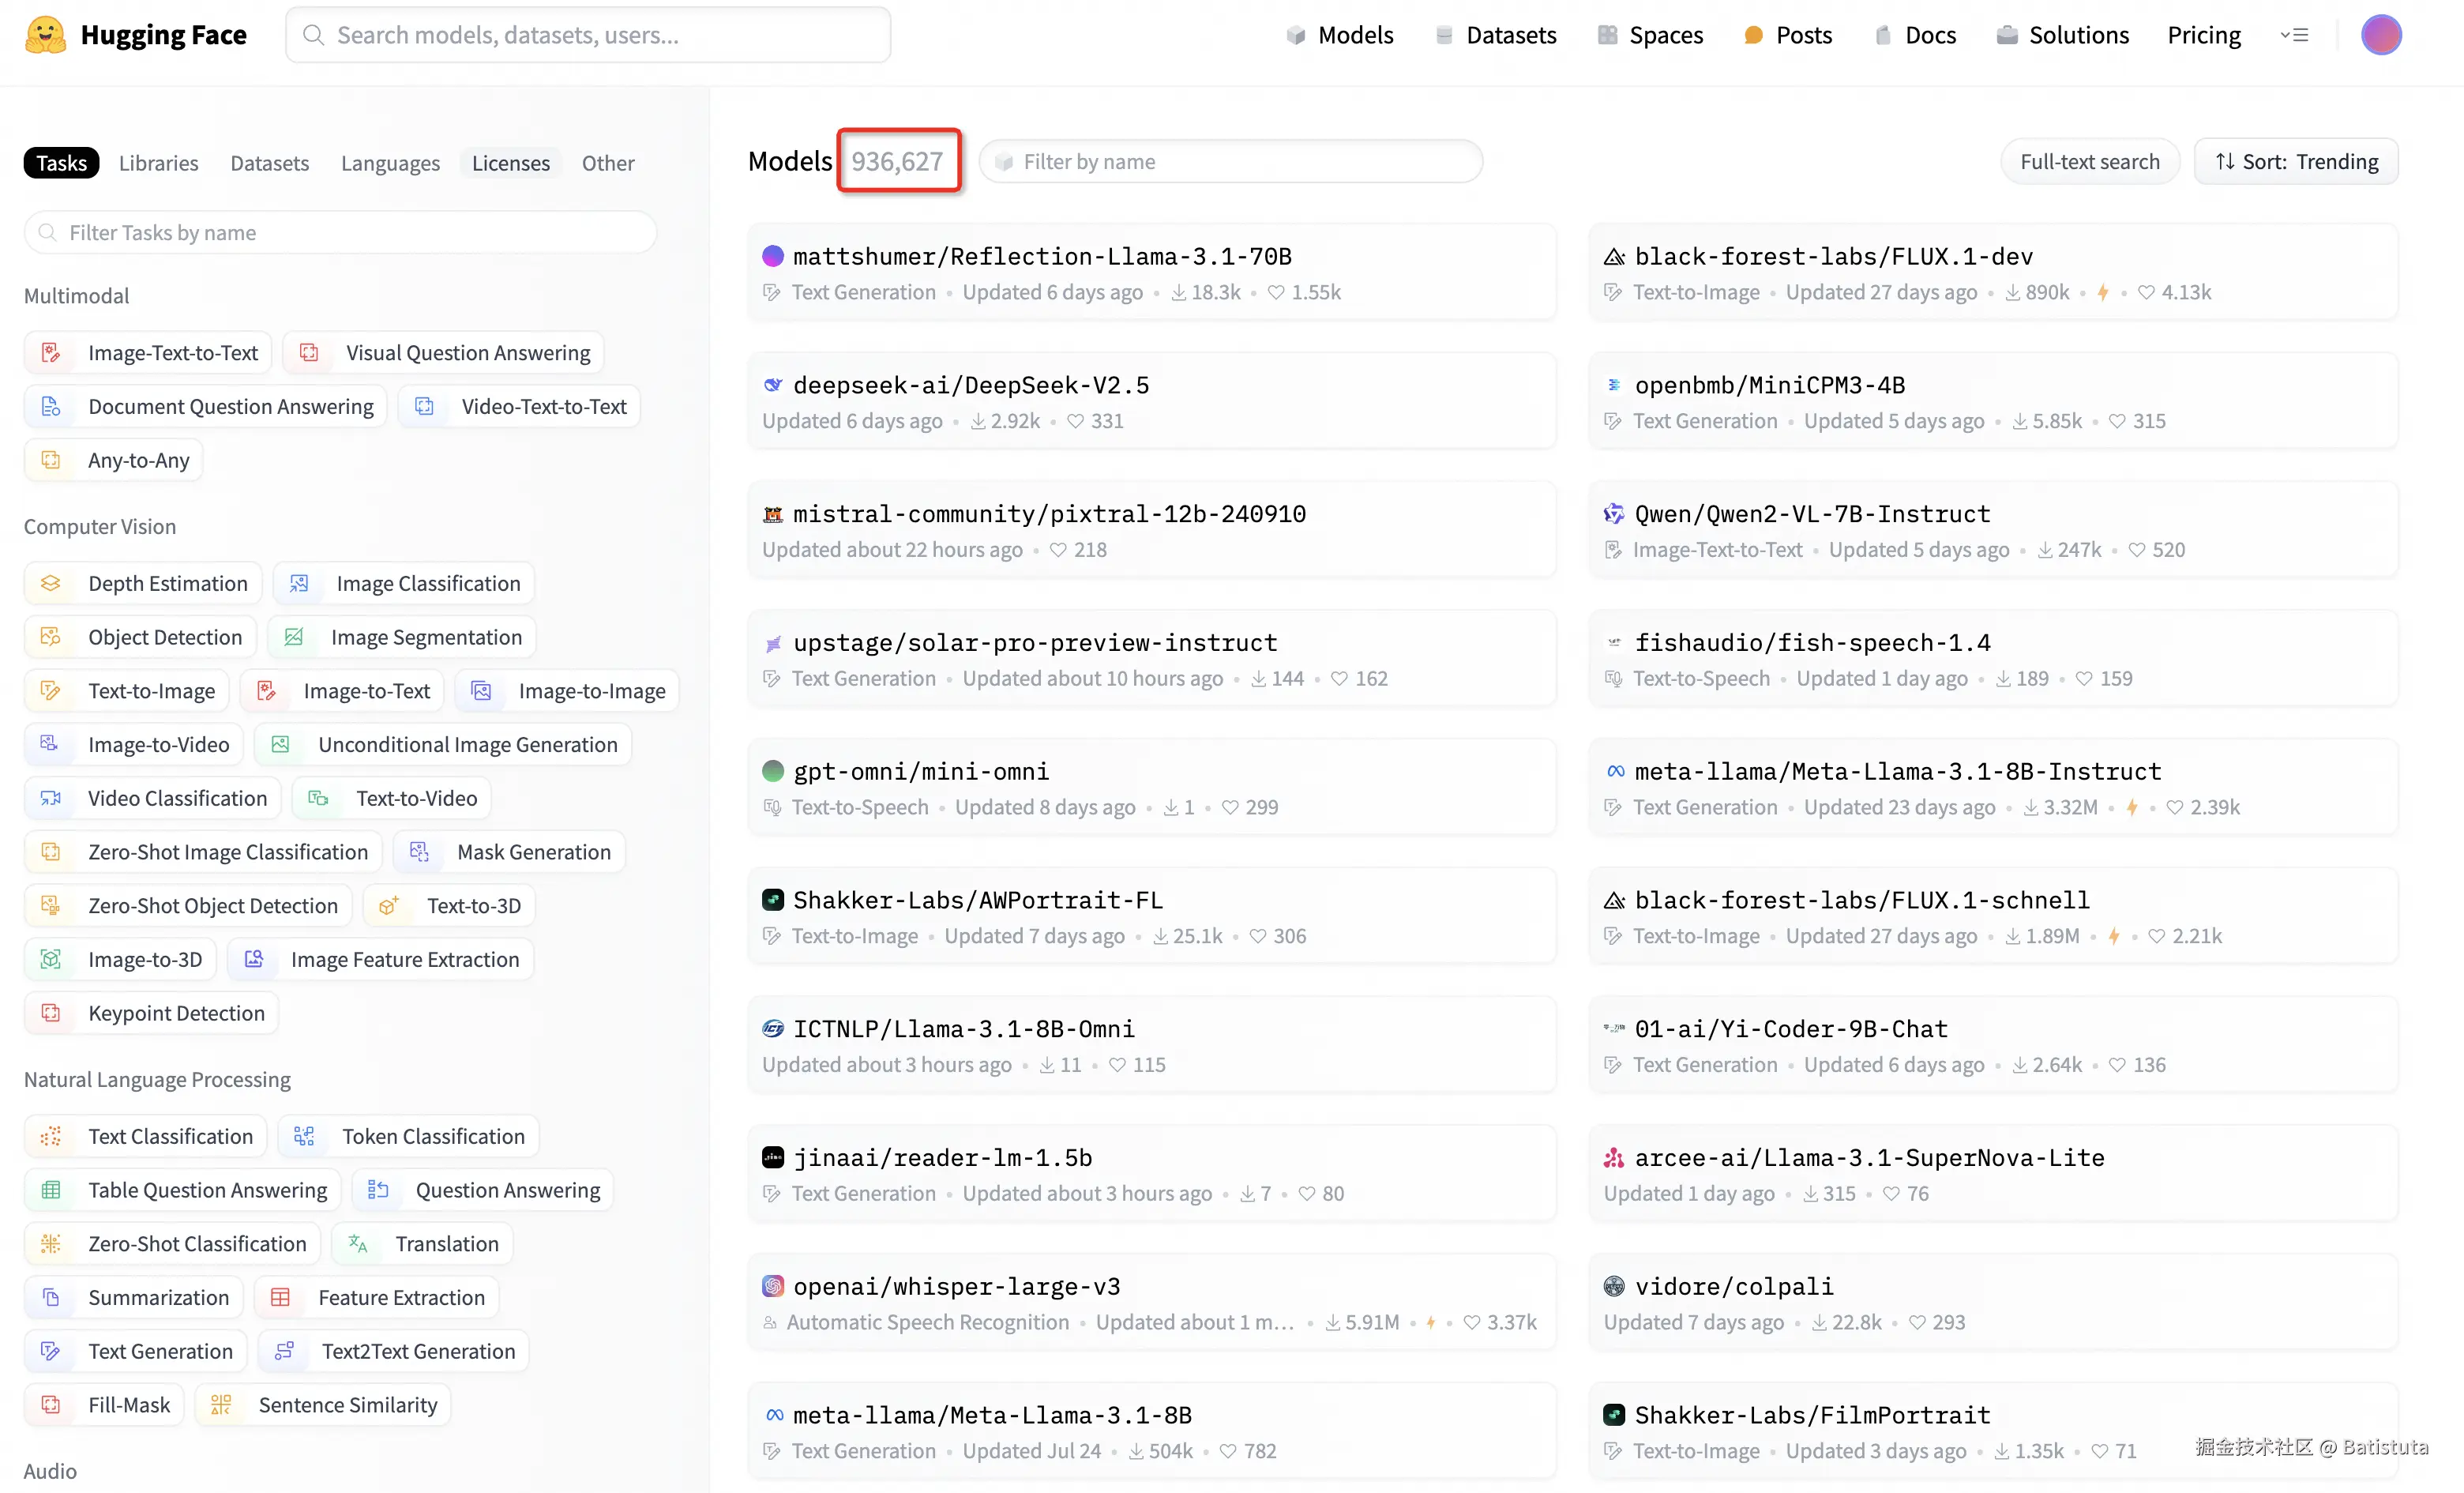Click the Hugging Face emoji logo
The width and height of the screenshot is (2464, 1493).
[45, 34]
